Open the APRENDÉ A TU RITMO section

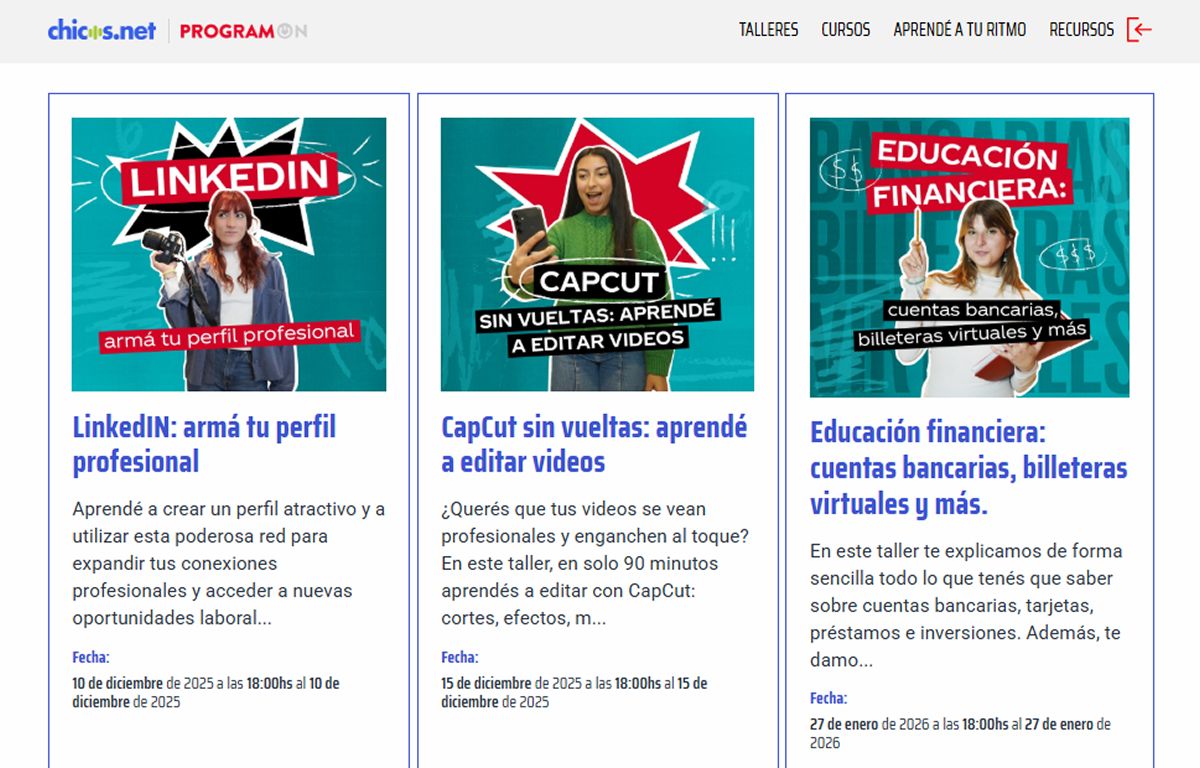pos(958,30)
